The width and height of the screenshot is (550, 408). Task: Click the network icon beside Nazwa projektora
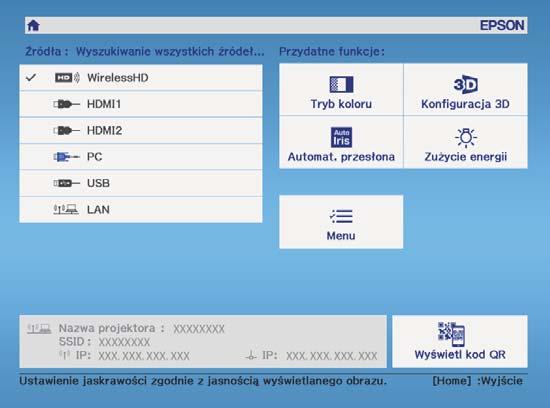tap(39, 329)
